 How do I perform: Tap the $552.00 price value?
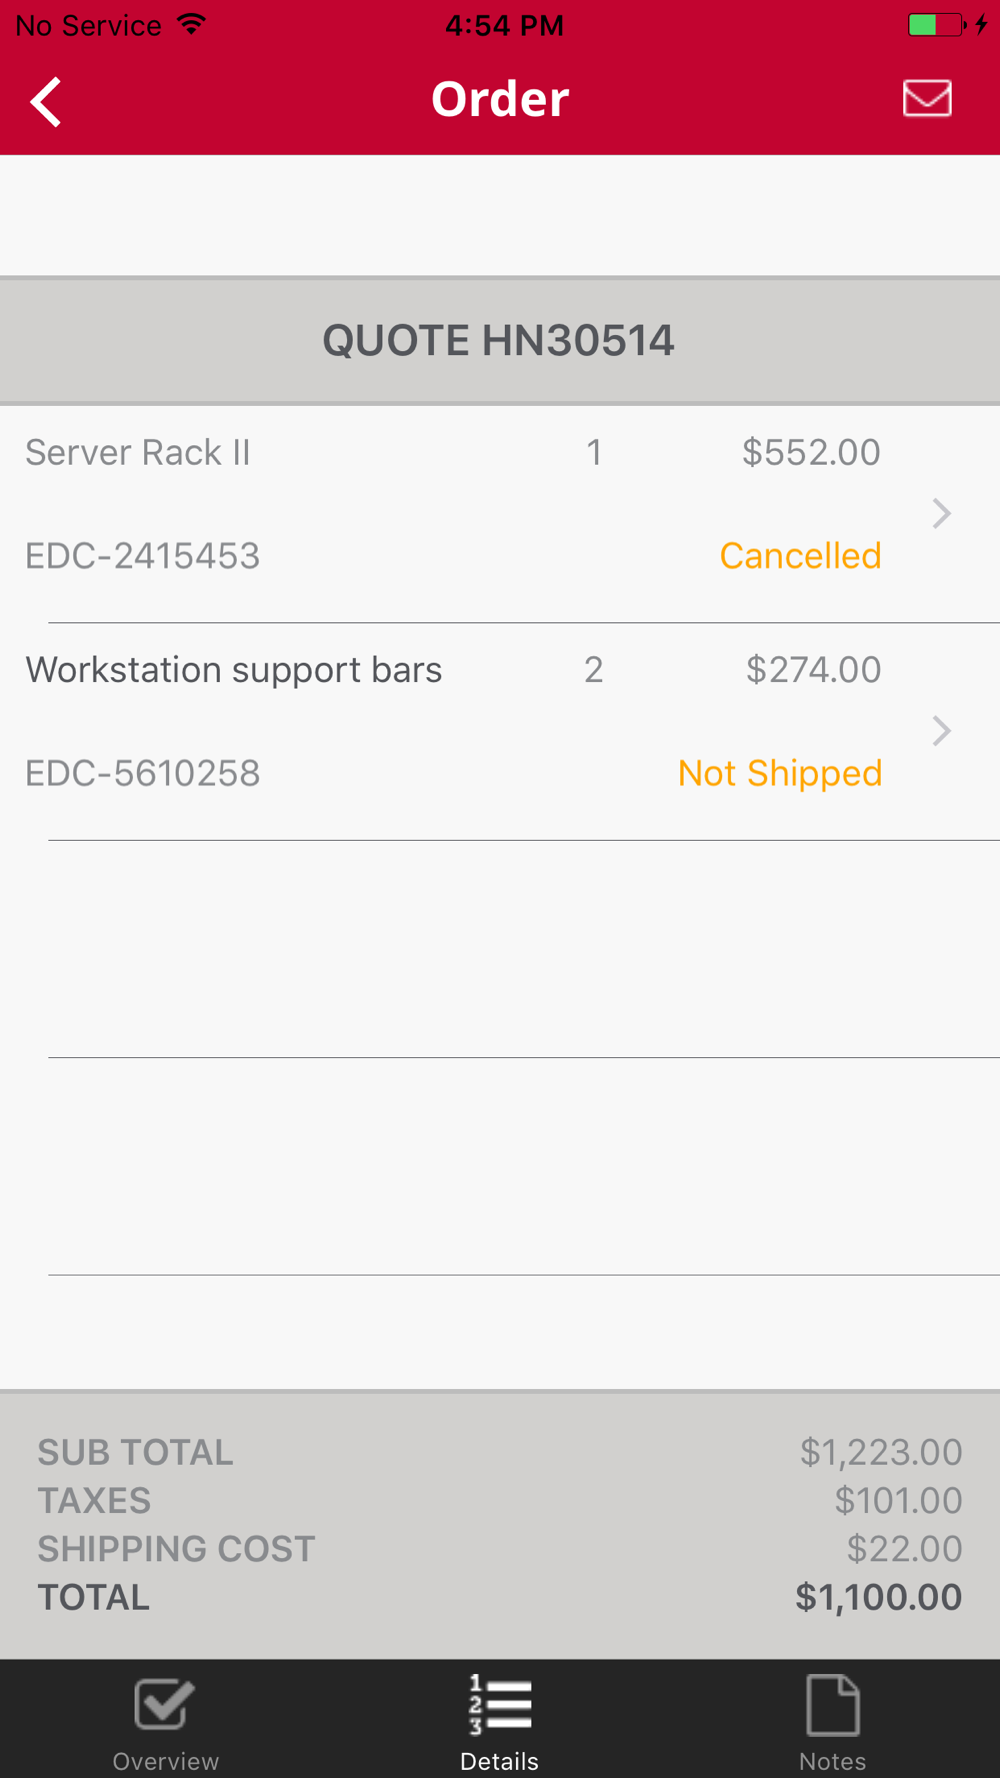pyautogui.click(x=811, y=452)
